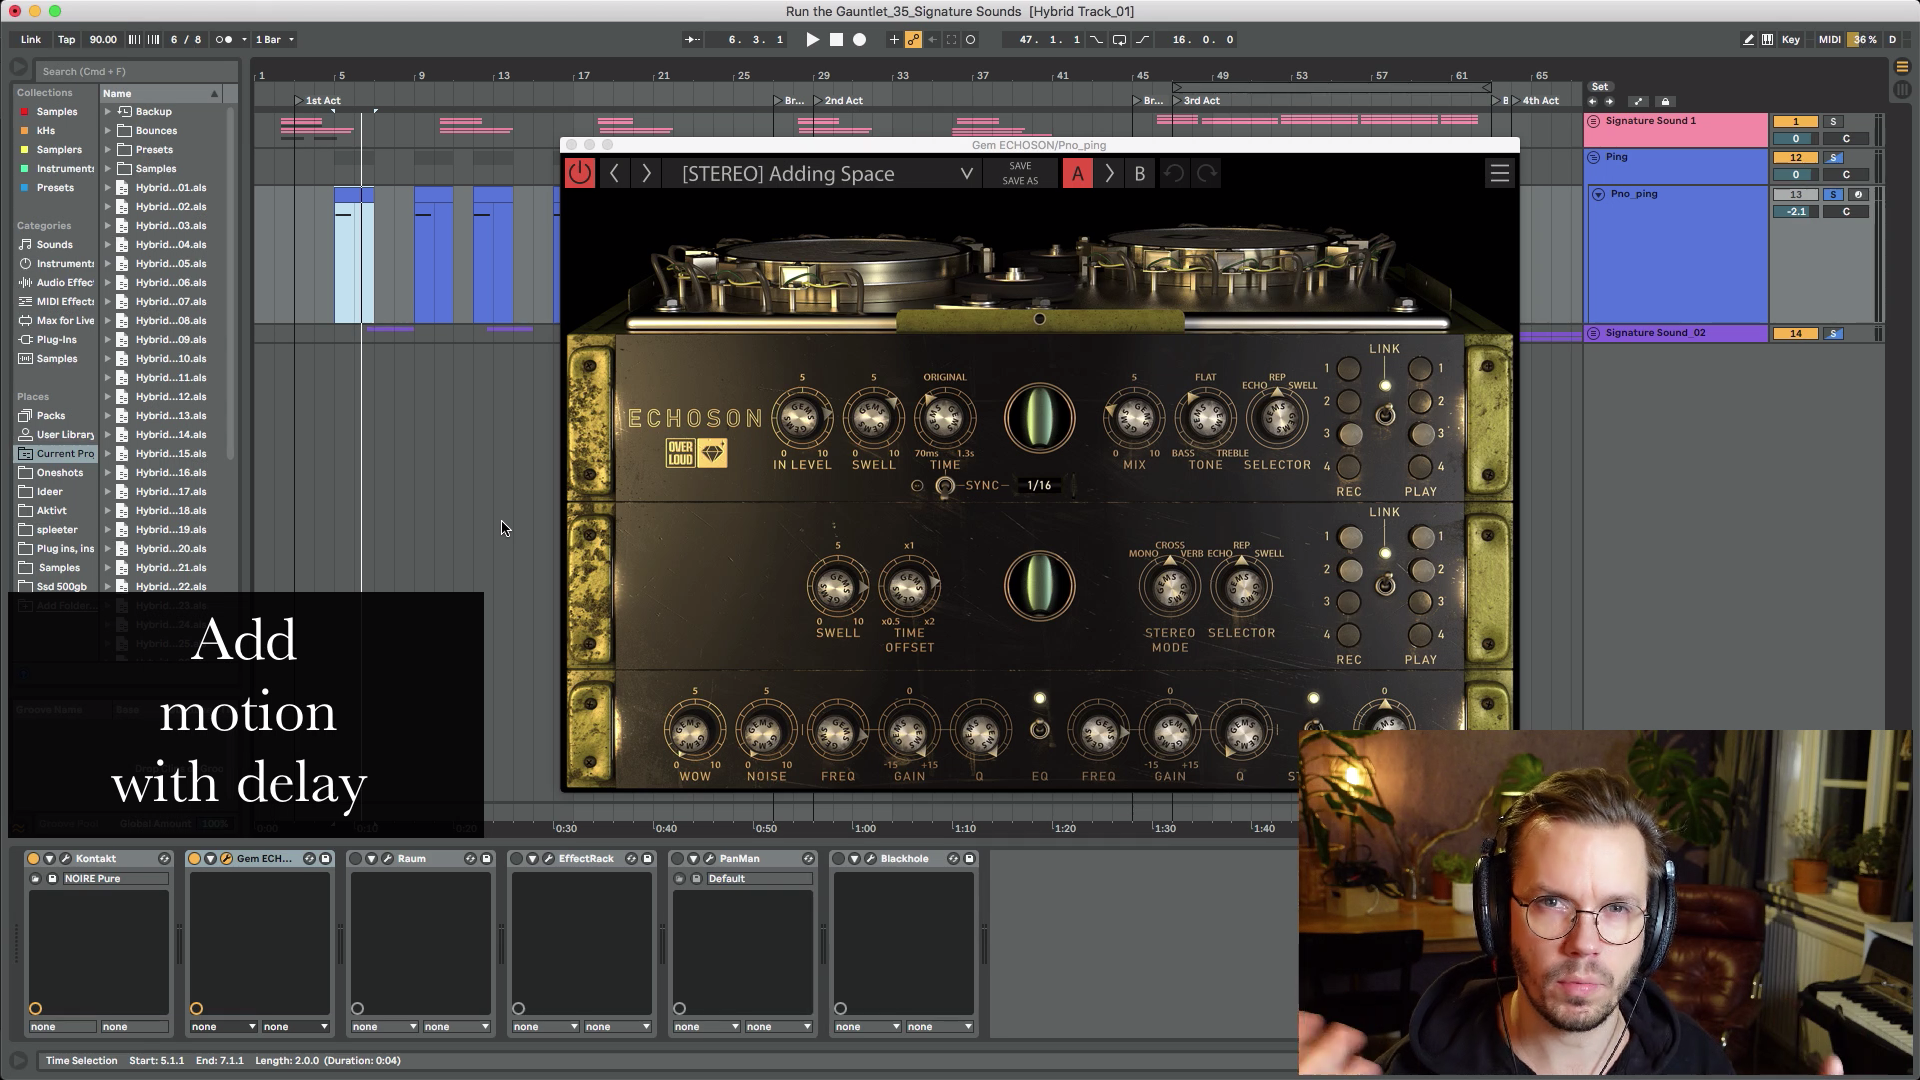1920x1080 pixels.
Task: Unfold Kontakt device parameters triangle
Action: click(49, 859)
